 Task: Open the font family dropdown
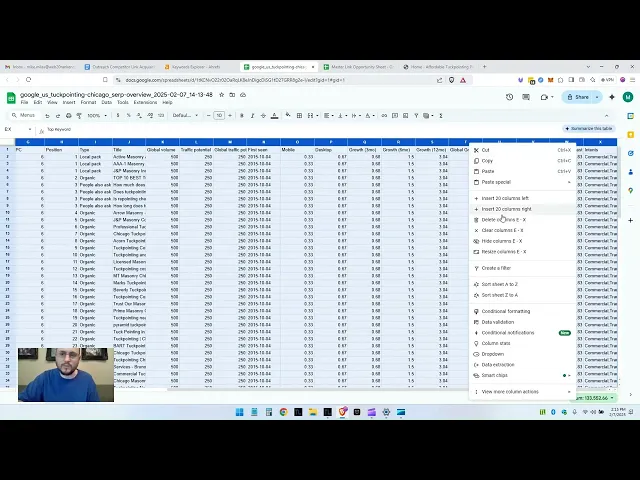(x=185, y=116)
